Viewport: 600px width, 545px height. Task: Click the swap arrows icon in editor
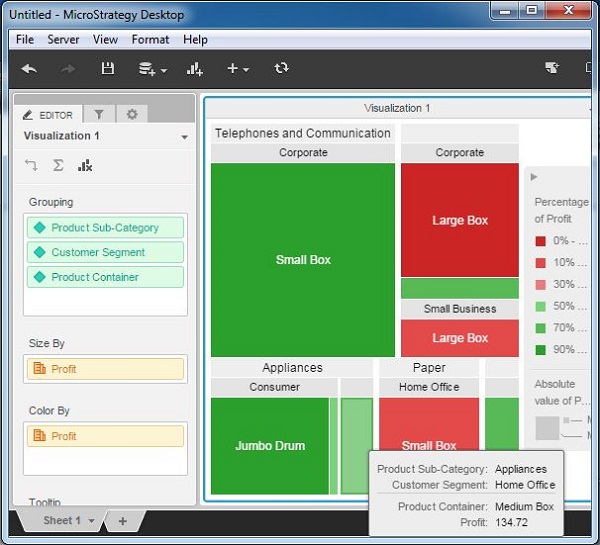(x=31, y=165)
